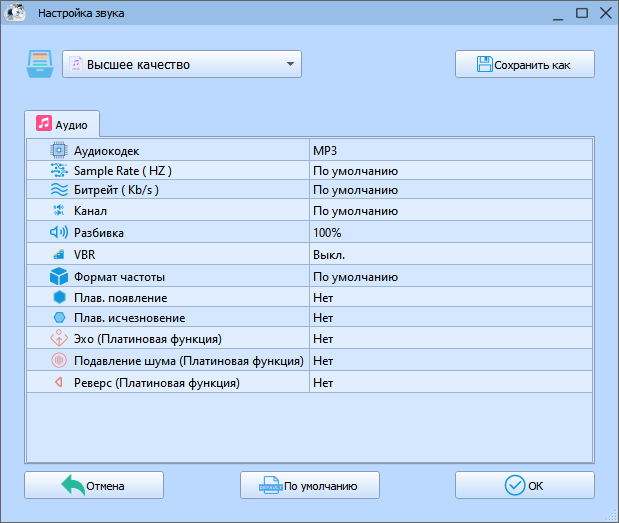Viewport: 619px width, 523px height.
Task: Select the Битрейт value По умолчанию
Action: pyautogui.click(x=451, y=189)
